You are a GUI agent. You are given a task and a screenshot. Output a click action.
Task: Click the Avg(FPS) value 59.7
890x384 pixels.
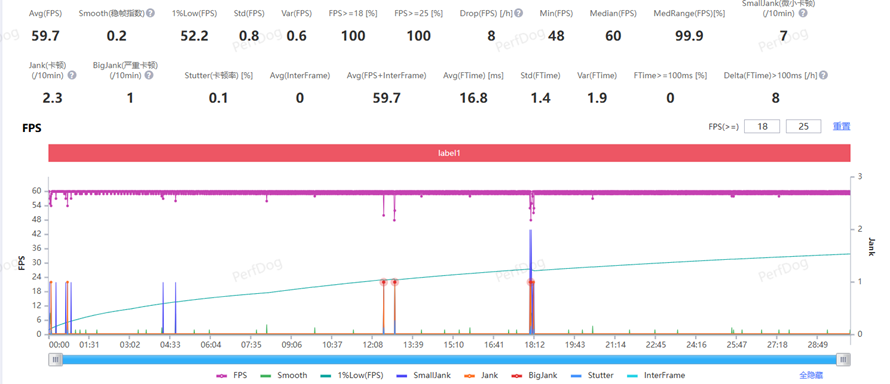pos(45,36)
